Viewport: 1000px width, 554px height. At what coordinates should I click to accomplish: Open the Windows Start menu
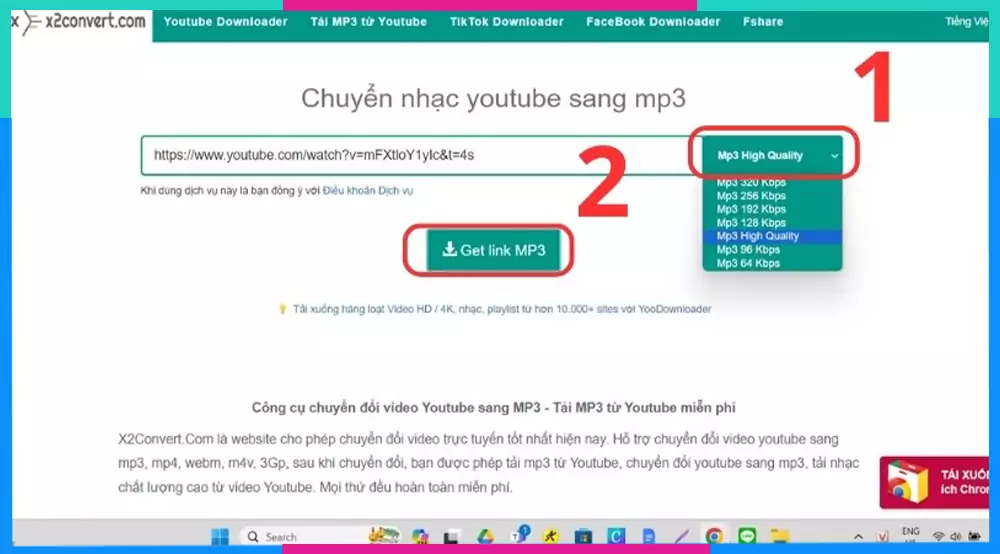coord(220,537)
